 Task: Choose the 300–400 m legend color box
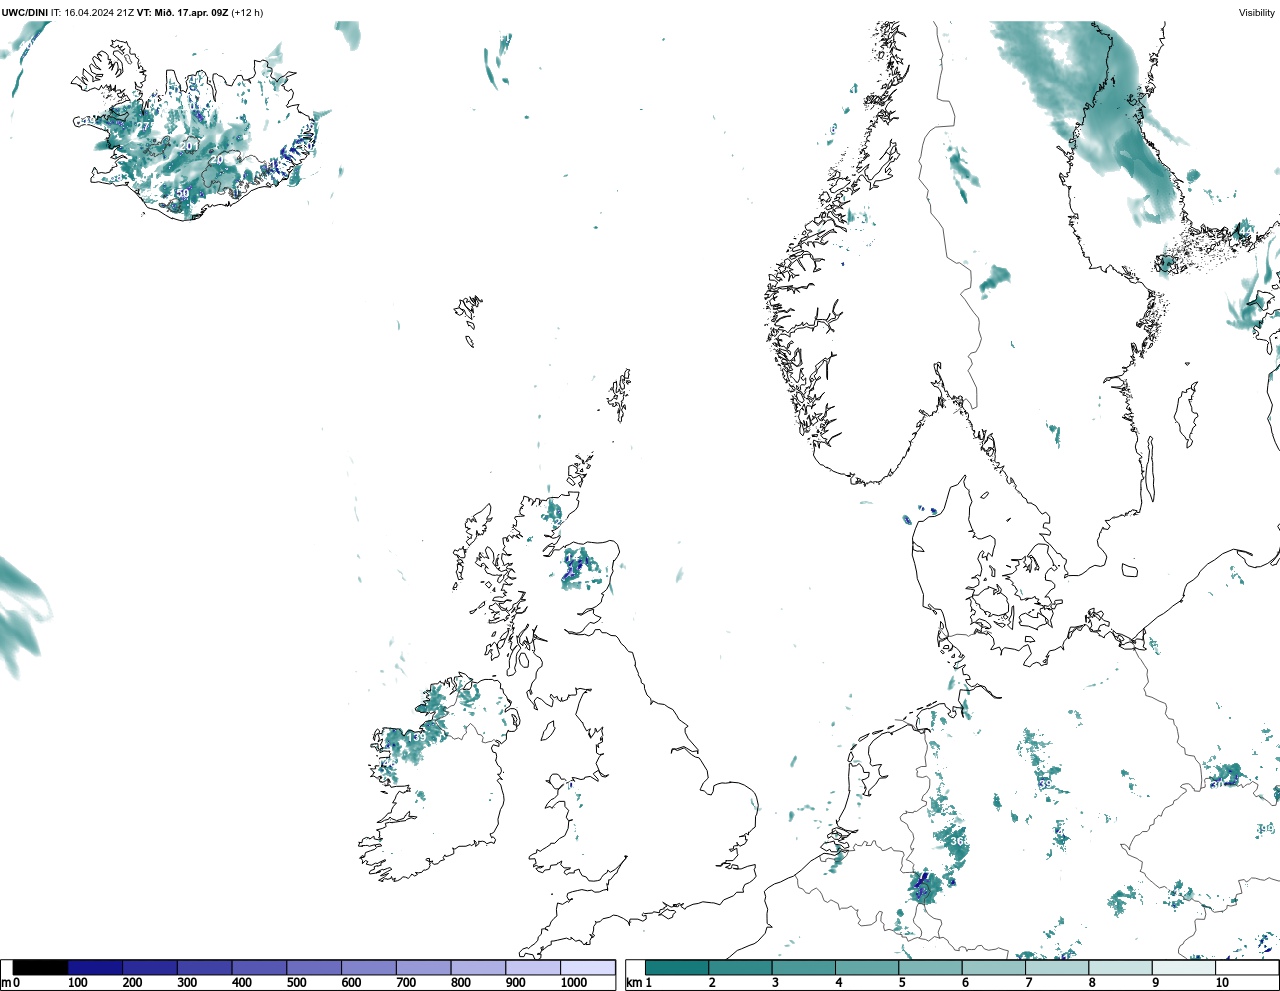(x=205, y=968)
